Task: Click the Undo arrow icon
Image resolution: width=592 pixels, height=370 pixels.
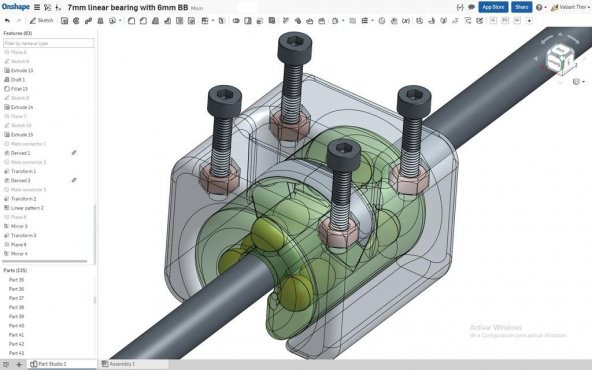Action: coord(7,20)
